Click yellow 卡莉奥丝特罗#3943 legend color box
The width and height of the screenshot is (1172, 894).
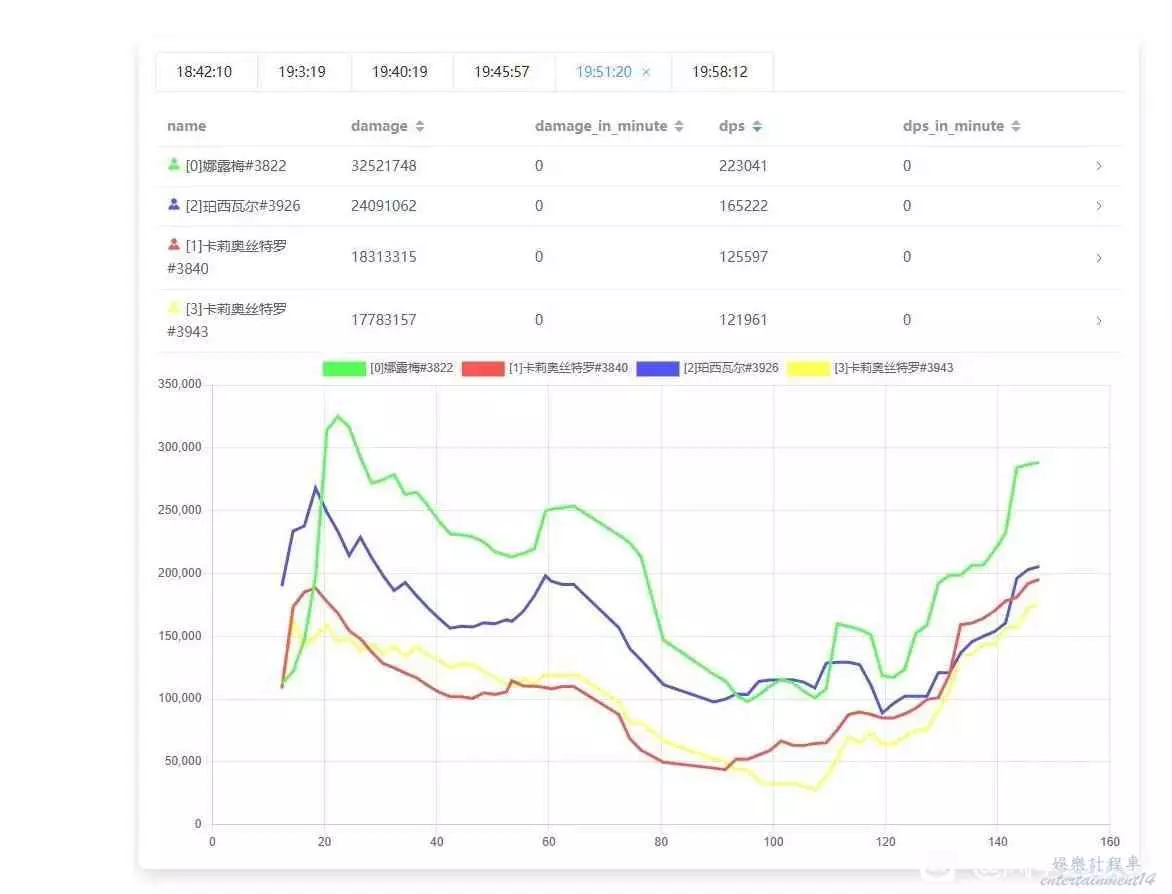[808, 368]
